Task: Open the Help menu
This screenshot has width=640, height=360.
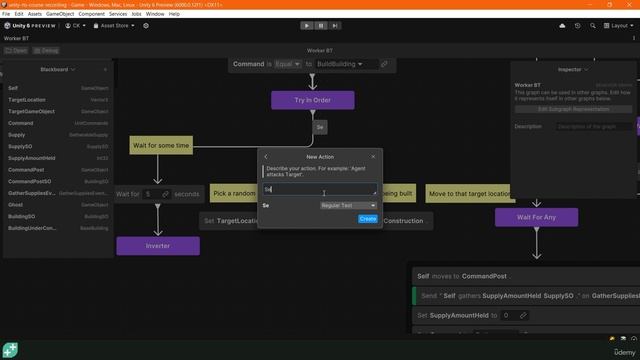Action: [174, 14]
